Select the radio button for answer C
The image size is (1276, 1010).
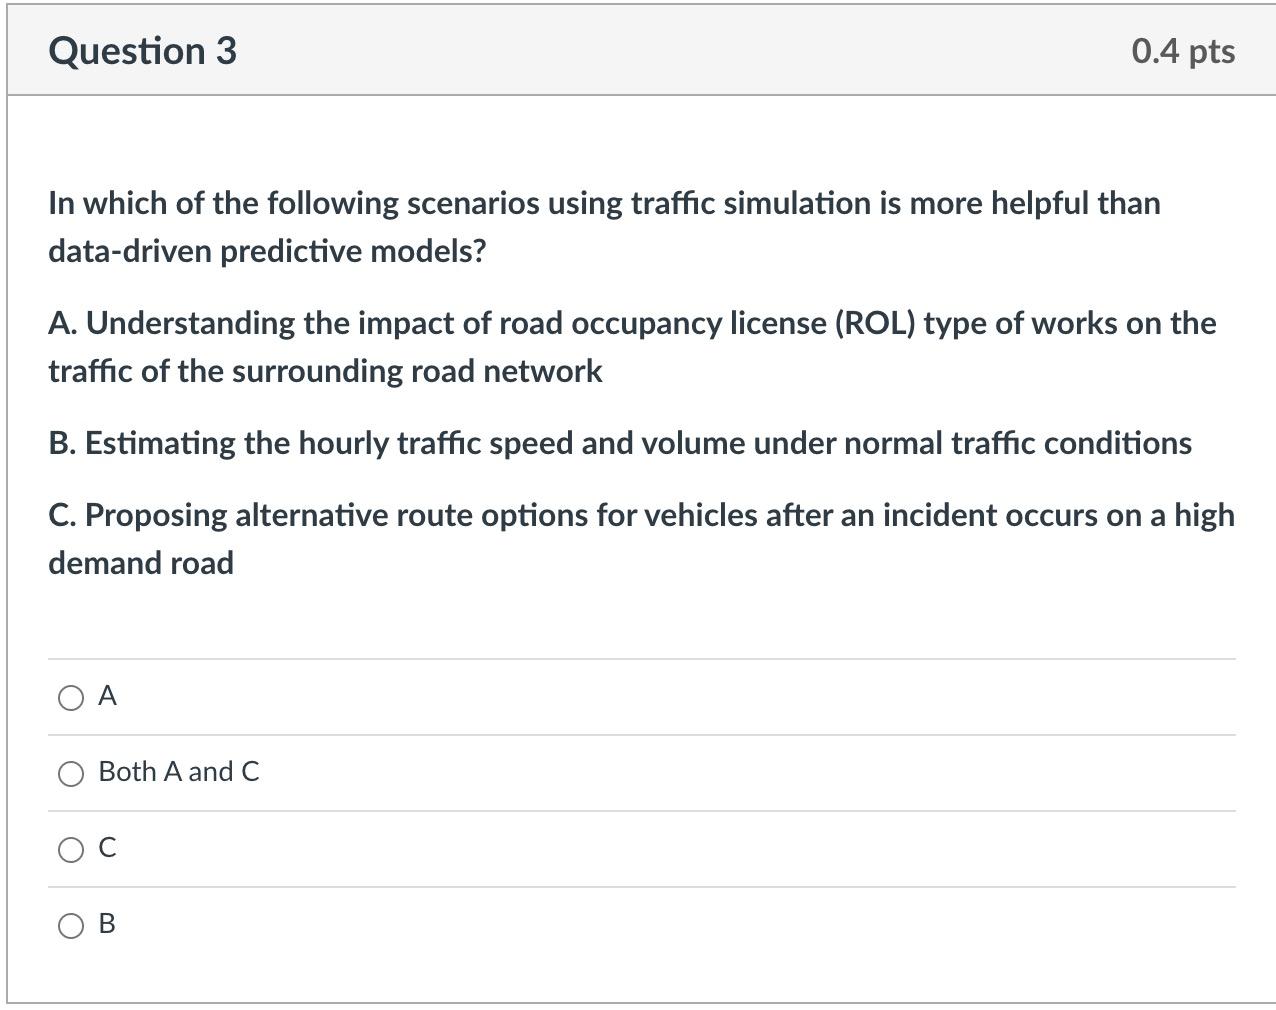click(x=70, y=849)
